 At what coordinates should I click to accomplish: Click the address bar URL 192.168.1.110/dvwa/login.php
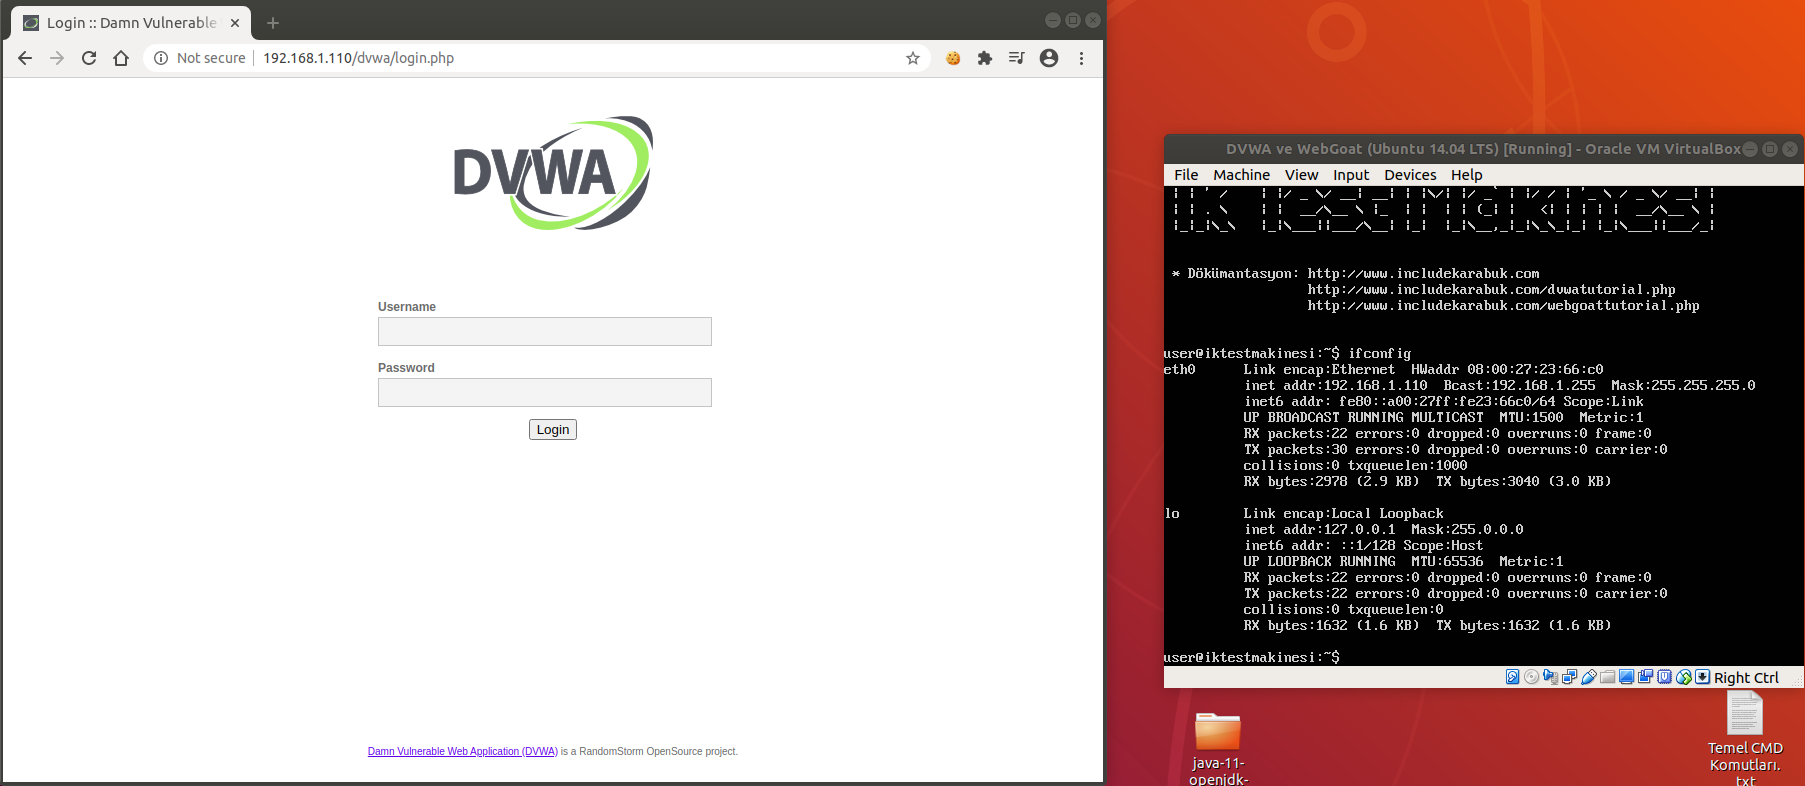358,58
